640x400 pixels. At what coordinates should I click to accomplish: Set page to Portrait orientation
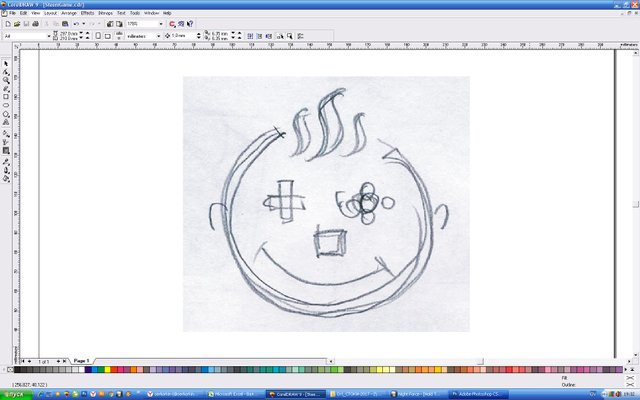coord(98,36)
